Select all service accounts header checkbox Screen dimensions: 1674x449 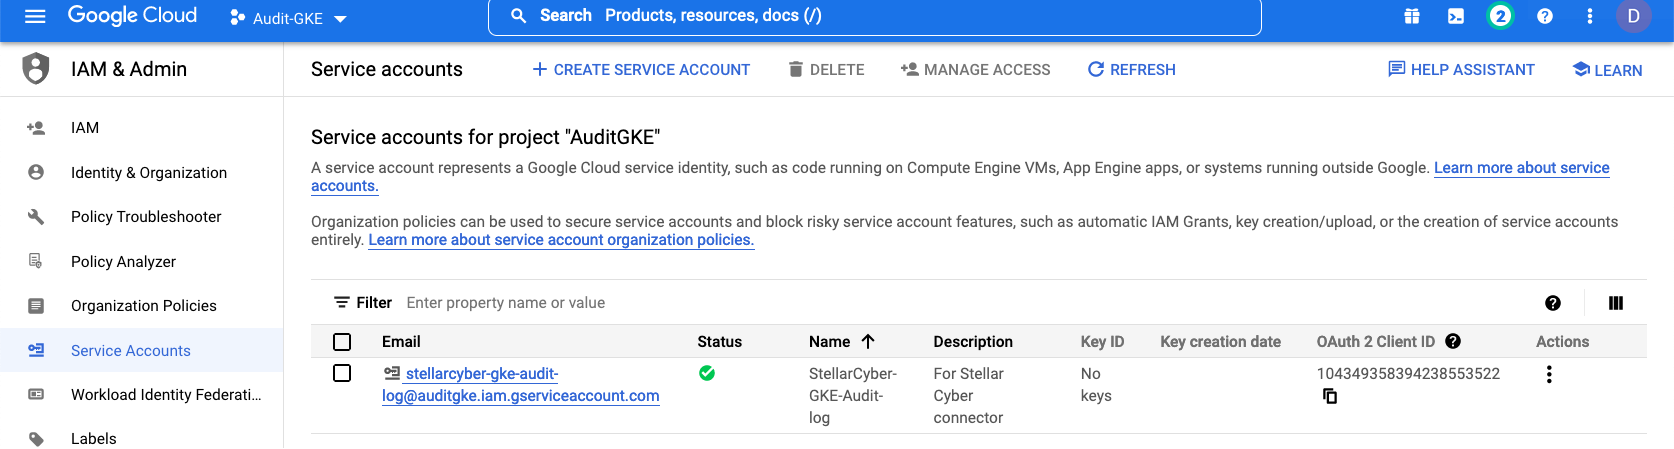point(342,342)
